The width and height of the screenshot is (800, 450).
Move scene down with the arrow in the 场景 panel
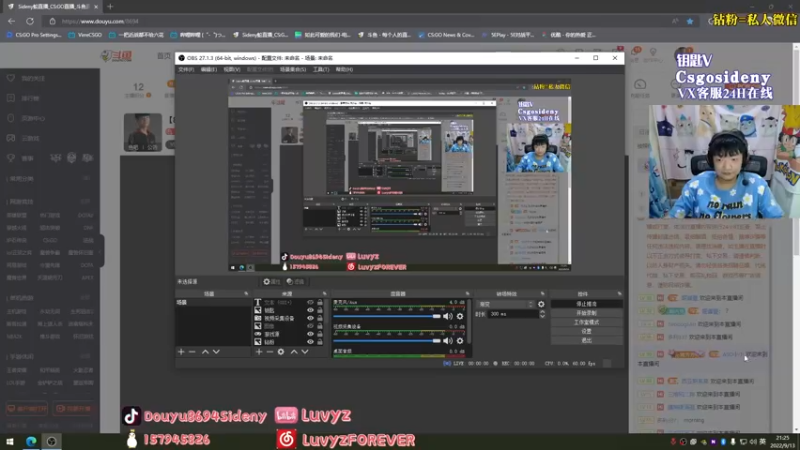(x=216, y=352)
